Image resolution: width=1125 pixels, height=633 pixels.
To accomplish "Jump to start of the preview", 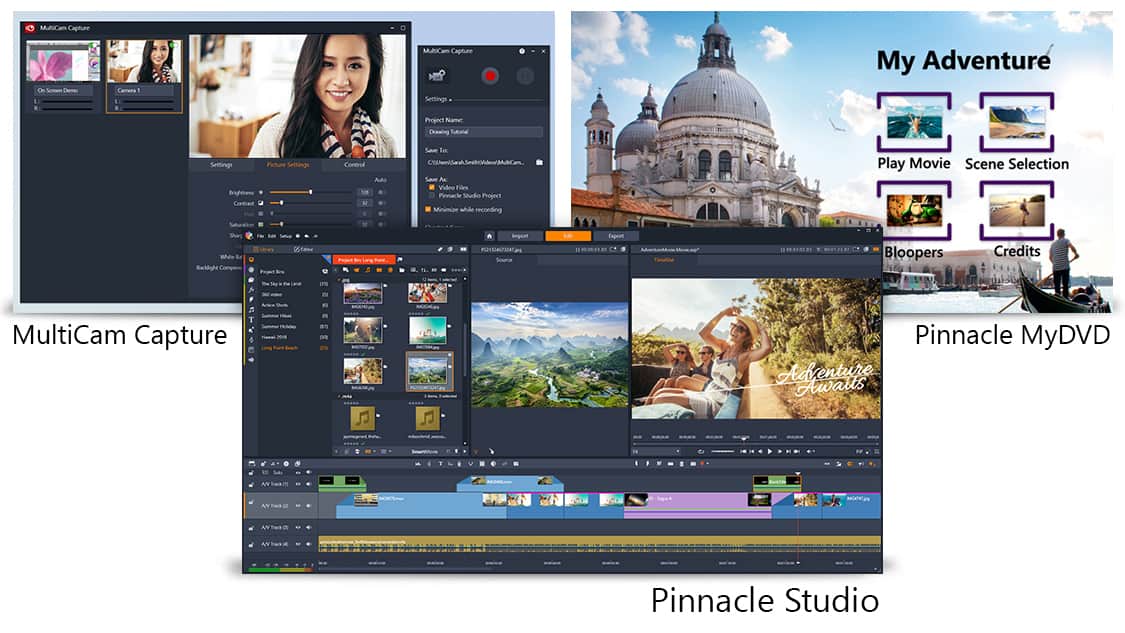I will pyautogui.click(x=743, y=451).
